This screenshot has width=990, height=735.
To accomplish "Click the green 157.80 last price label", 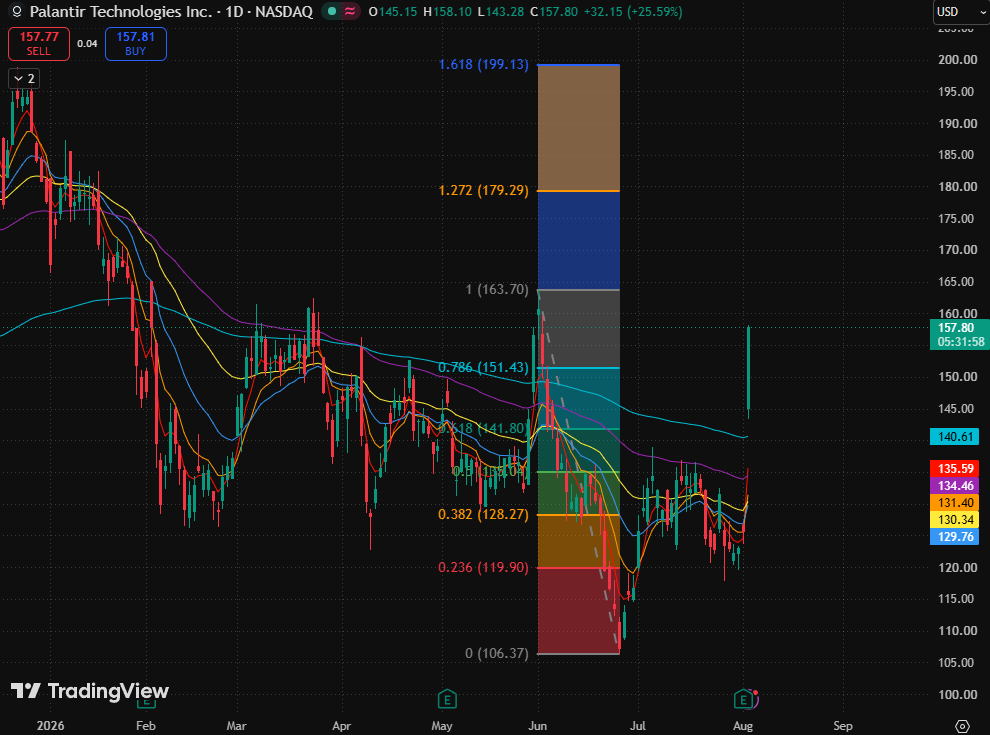I will coord(960,335).
